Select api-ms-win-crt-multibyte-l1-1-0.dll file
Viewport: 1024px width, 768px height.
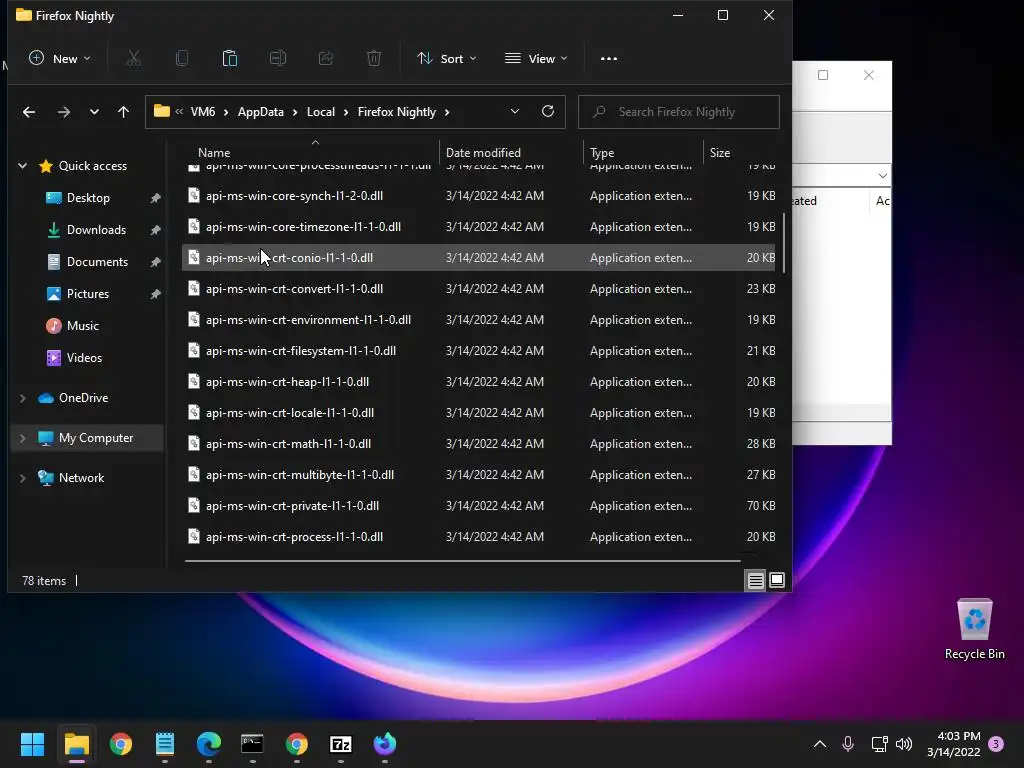pos(478,475)
